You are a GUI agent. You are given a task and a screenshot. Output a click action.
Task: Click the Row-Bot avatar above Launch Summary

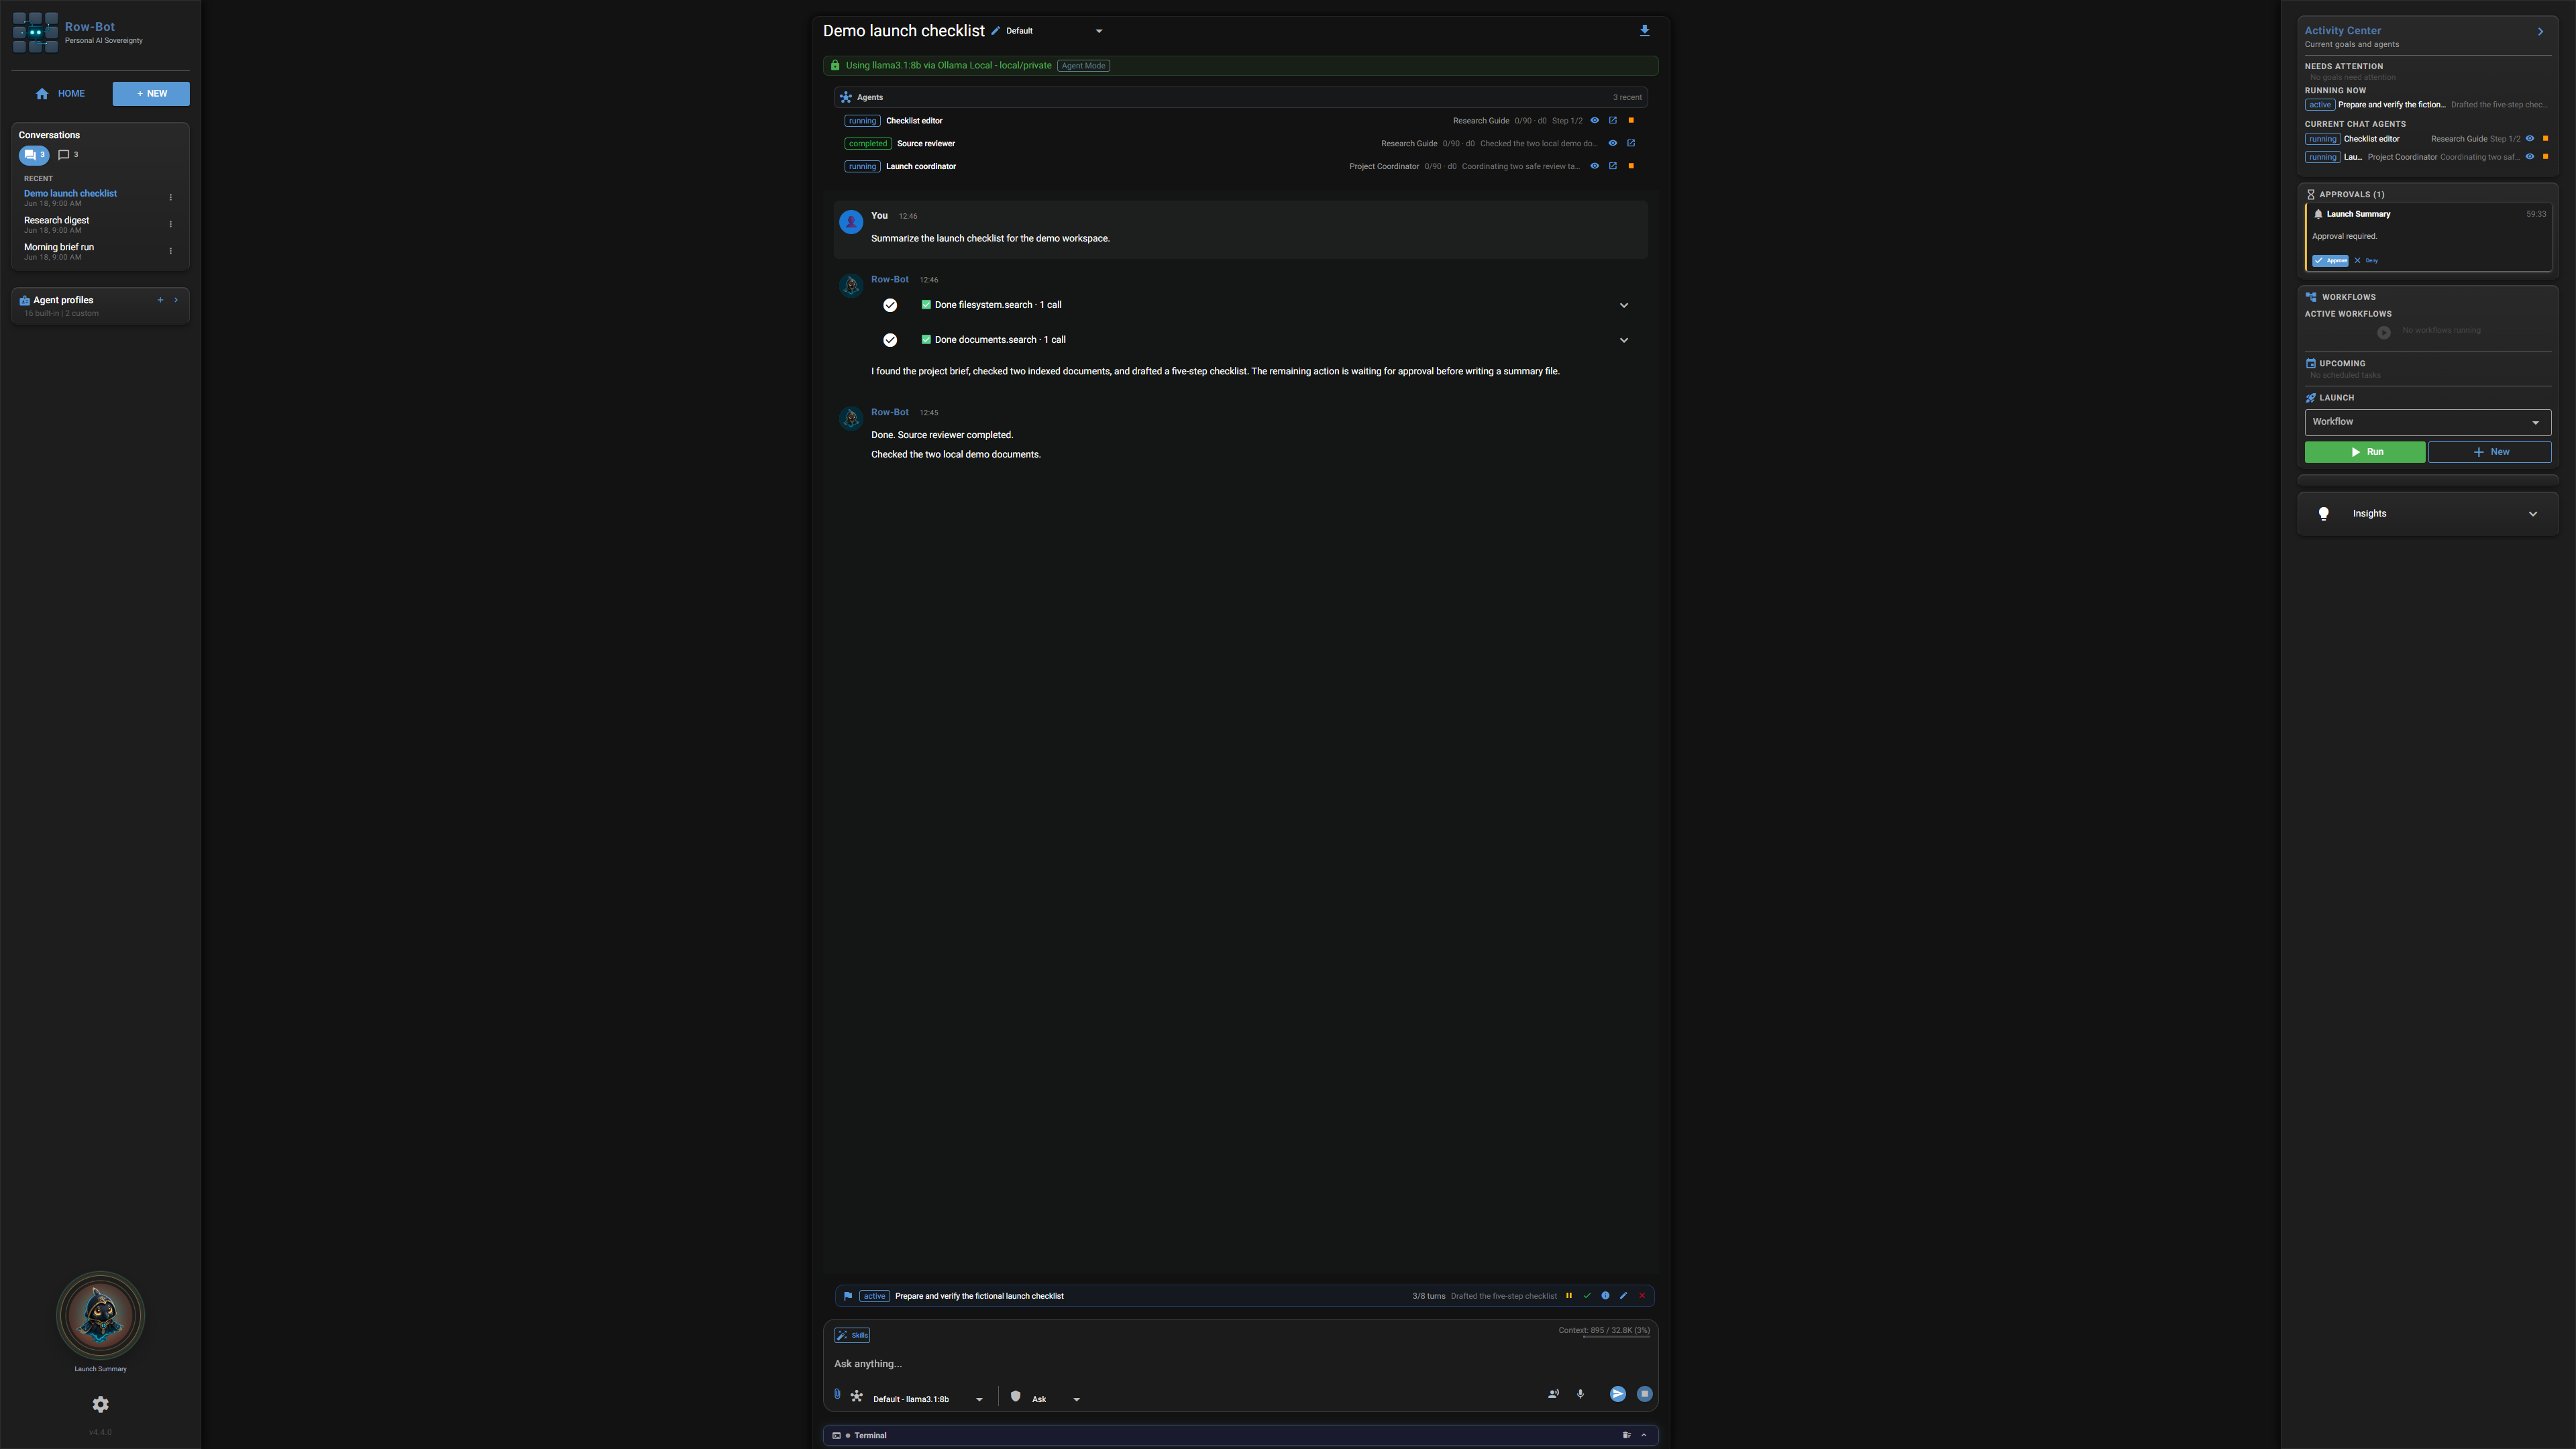(x=100, y=1316)
